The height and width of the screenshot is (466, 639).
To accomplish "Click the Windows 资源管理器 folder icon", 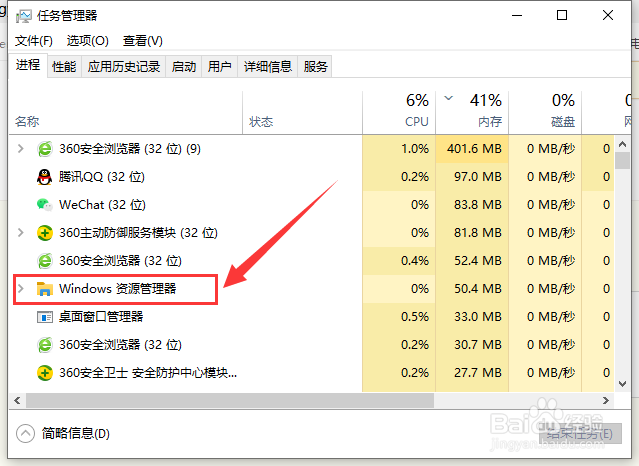I will [44, 289].
